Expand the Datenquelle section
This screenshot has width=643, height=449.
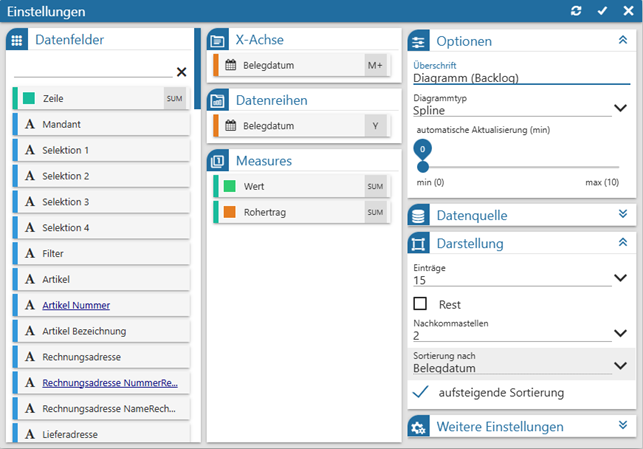[x=622, y=214]
